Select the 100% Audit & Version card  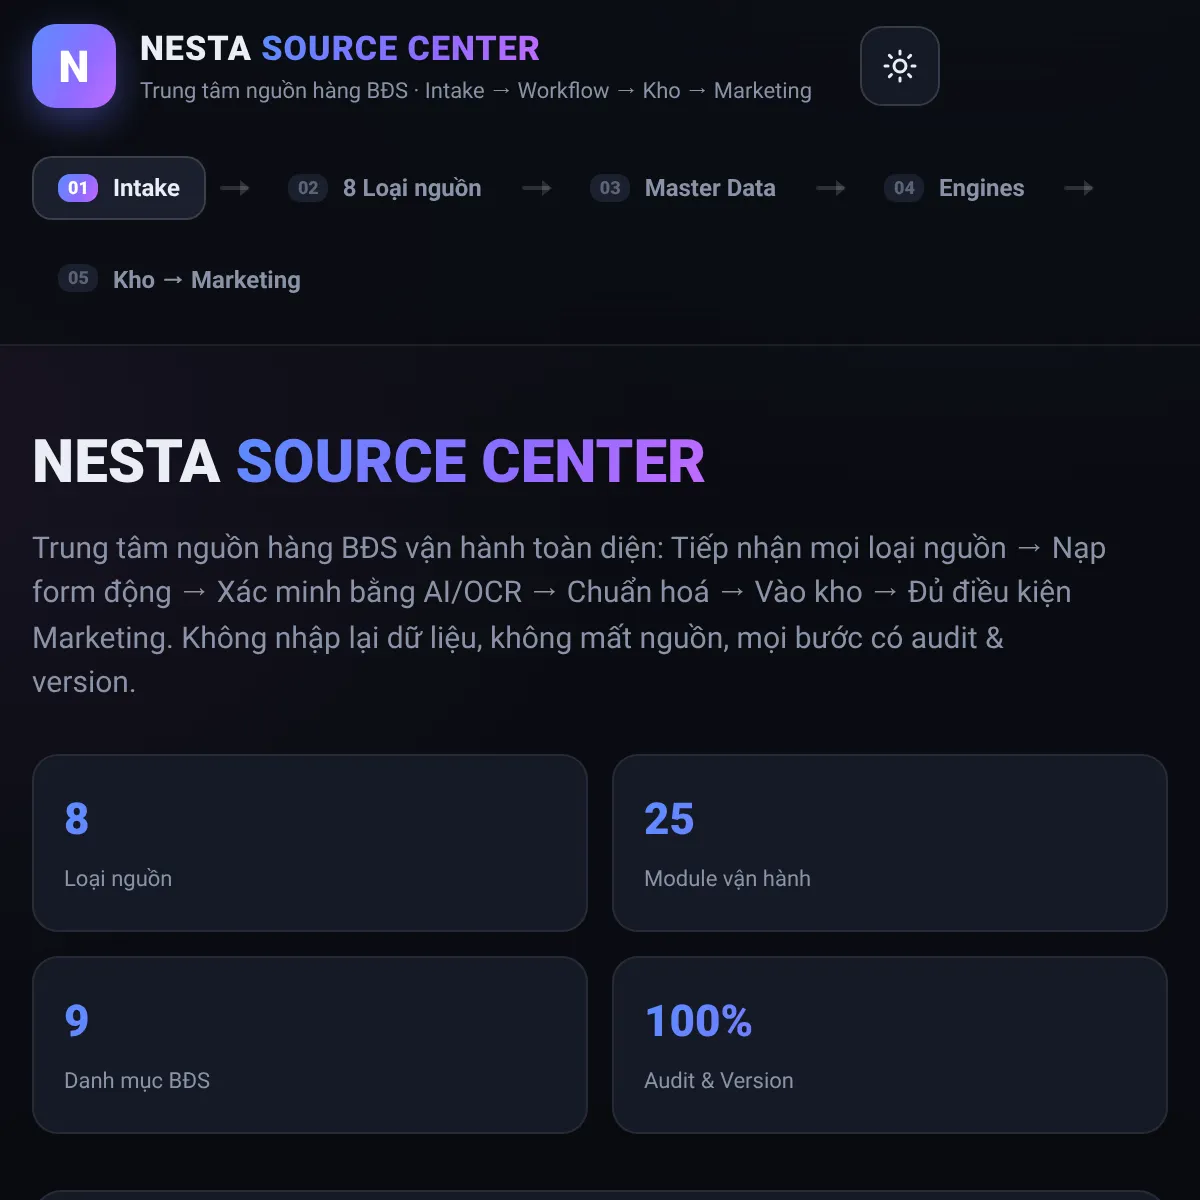click(890, 1045)
